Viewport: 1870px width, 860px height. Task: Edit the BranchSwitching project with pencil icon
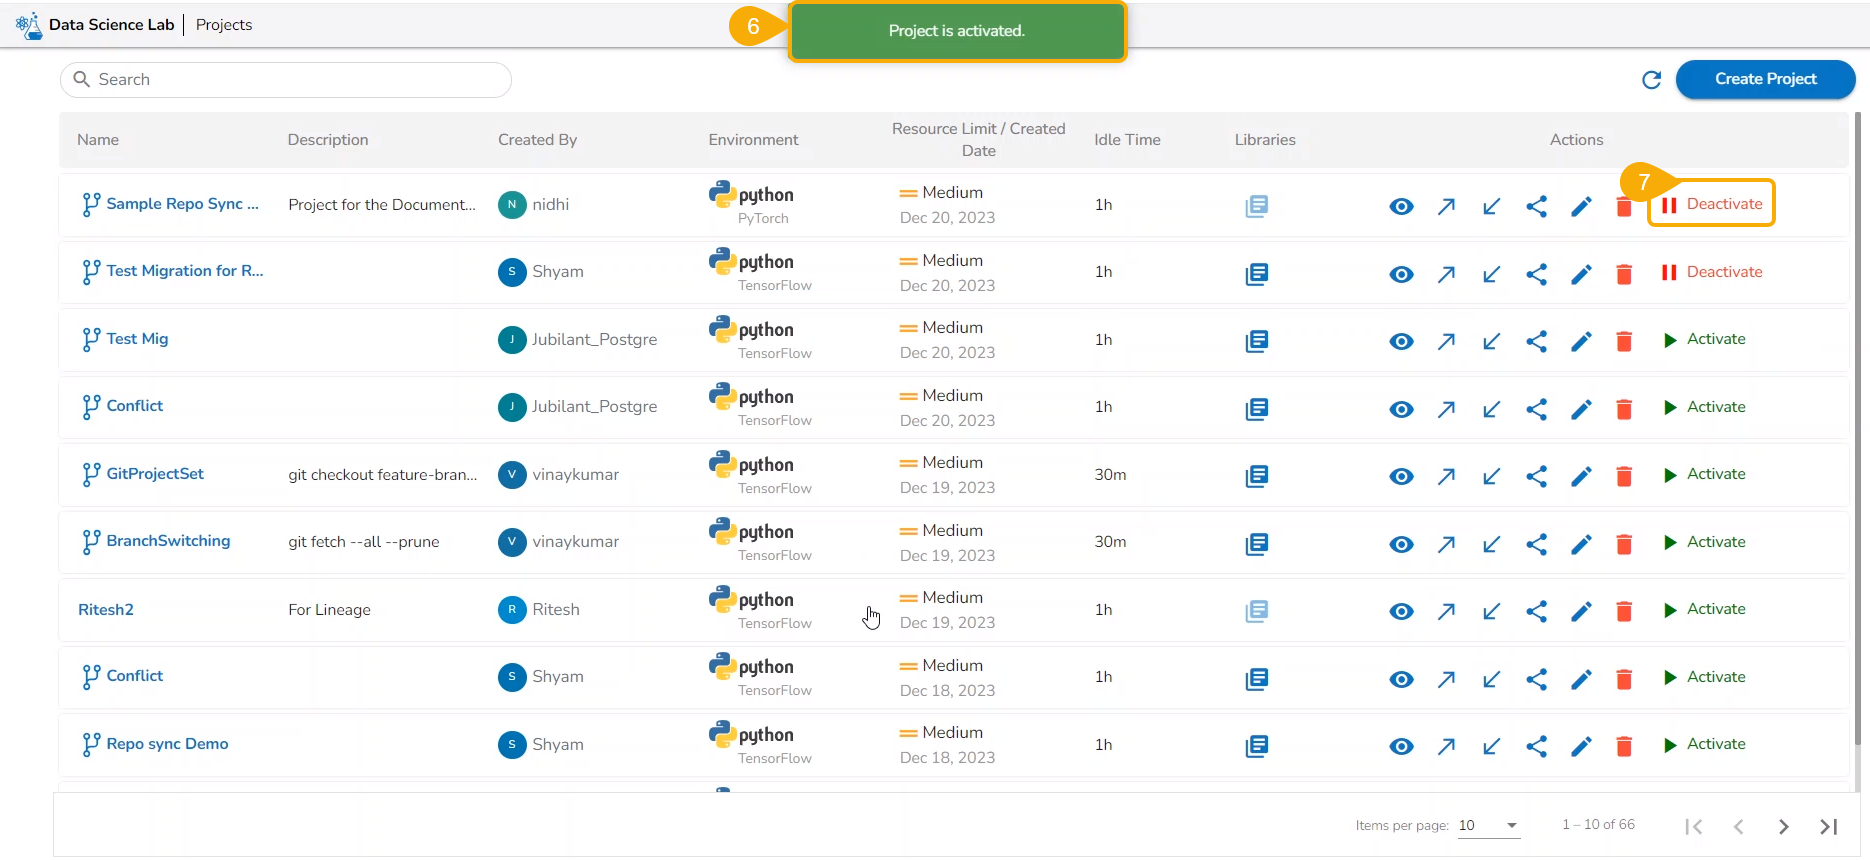tap(1581, 544)
